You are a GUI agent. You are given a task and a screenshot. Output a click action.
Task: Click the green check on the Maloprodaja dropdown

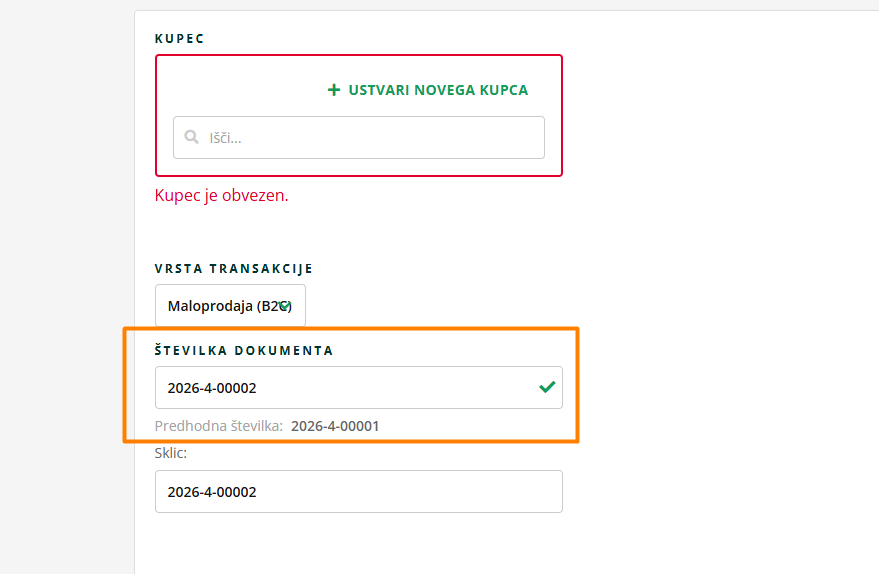(284, 306)
